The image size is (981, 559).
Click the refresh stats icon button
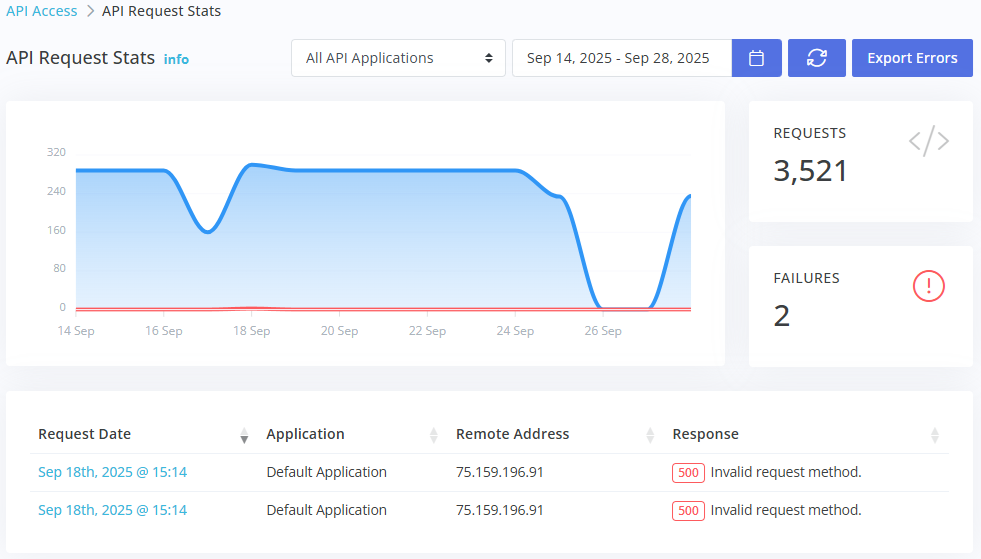point(817,58)
